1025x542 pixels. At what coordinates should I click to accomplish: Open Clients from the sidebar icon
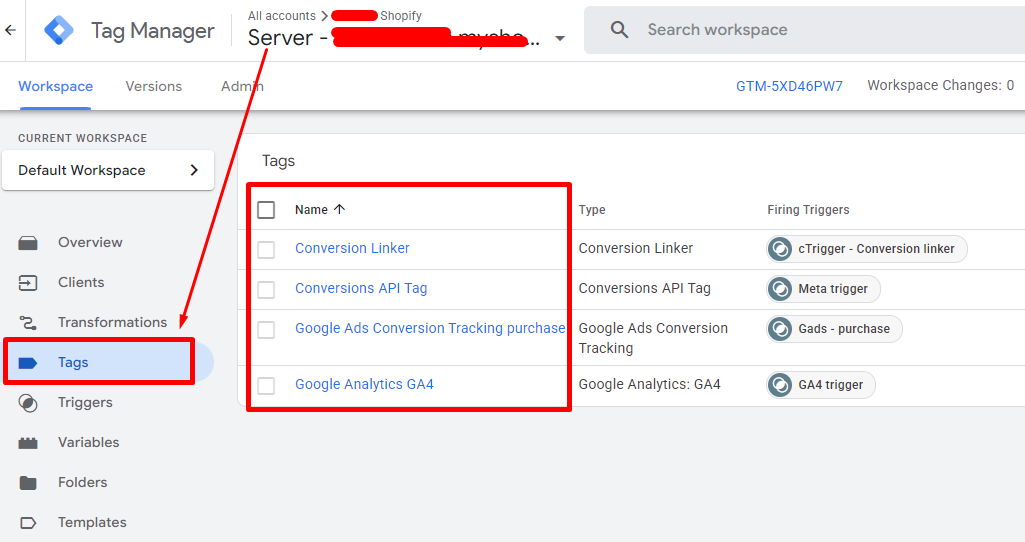[x=28, y=282]
